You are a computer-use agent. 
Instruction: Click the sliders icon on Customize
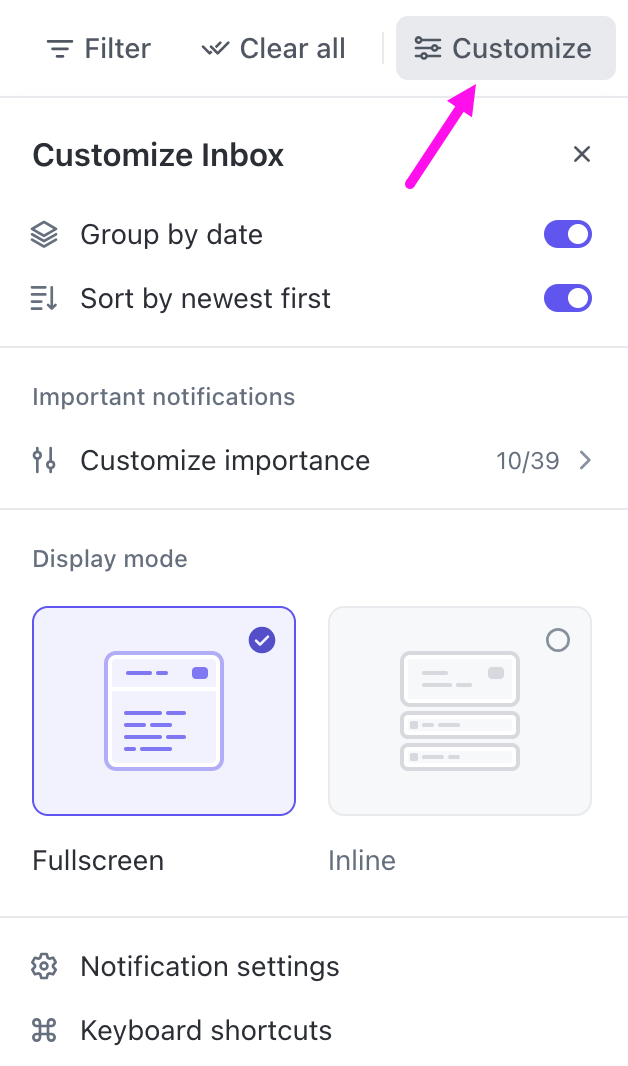428,48
